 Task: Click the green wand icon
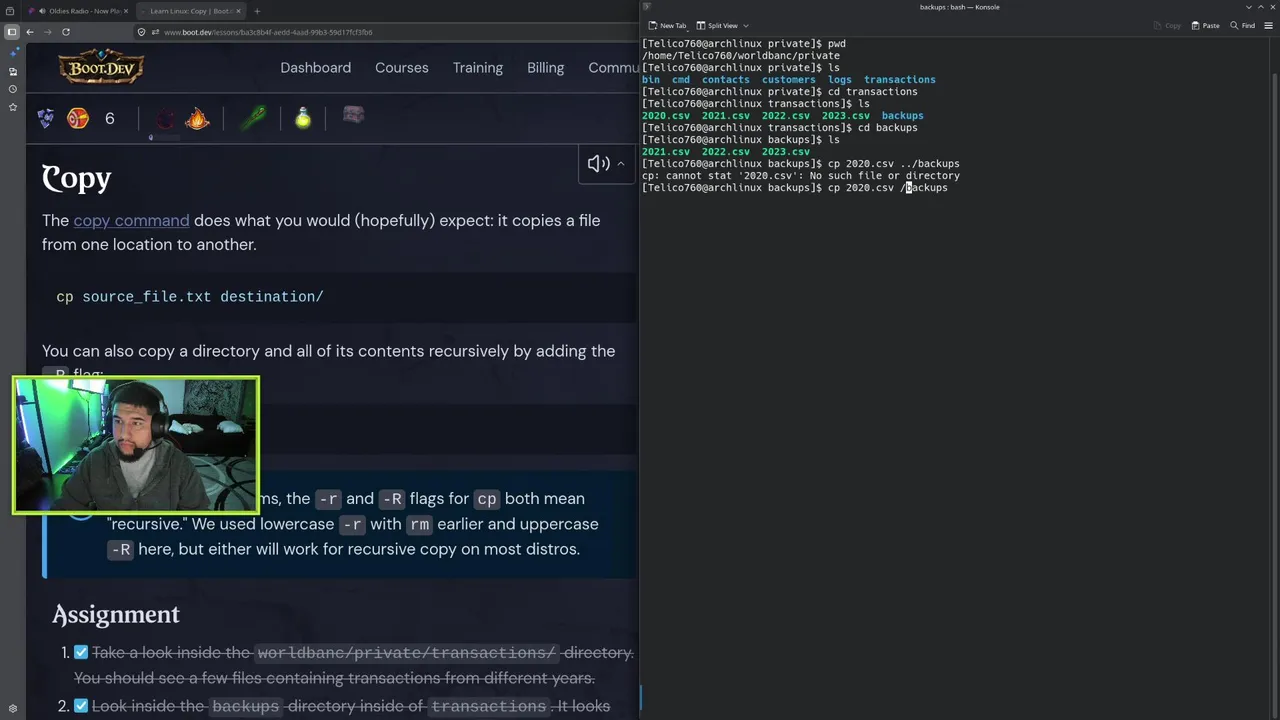click(x=253, y=118)
